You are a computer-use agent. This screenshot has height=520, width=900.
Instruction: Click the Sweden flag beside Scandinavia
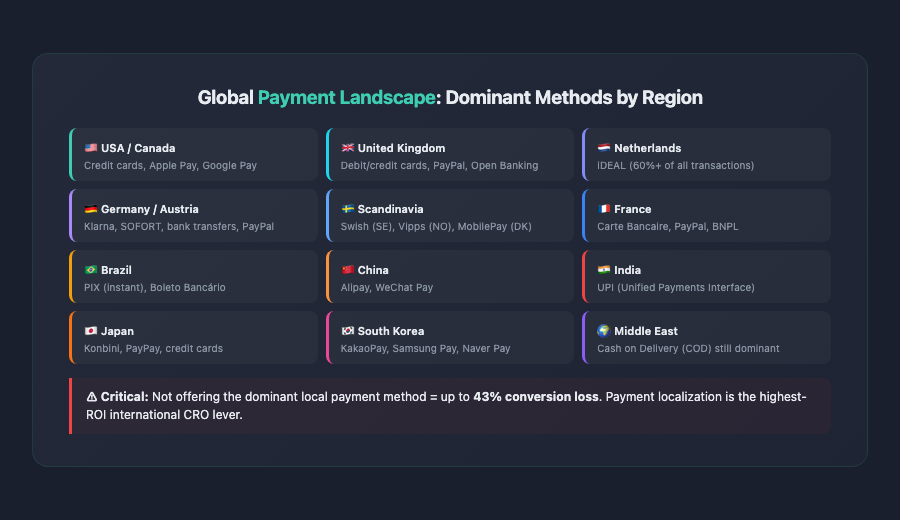(347, 209)
